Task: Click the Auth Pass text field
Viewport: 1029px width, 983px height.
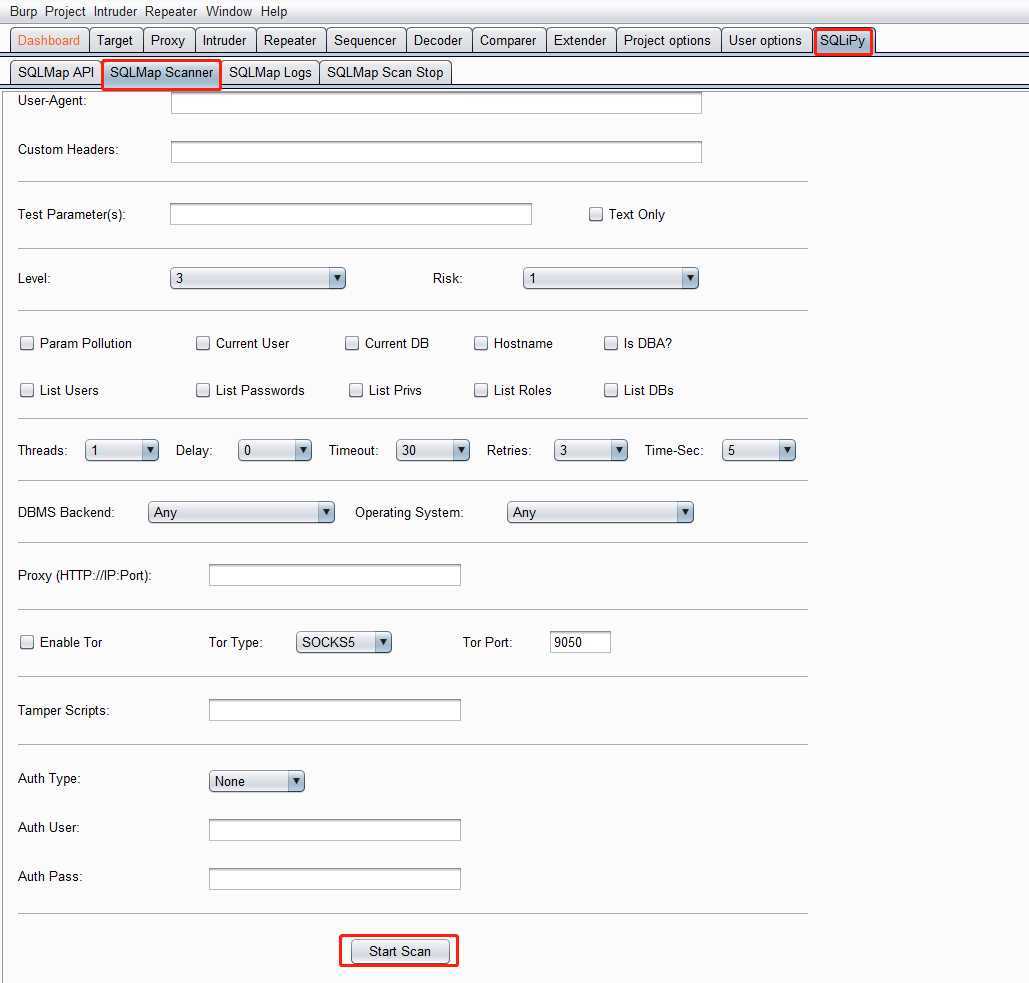Action: click(x=335, y=879)
